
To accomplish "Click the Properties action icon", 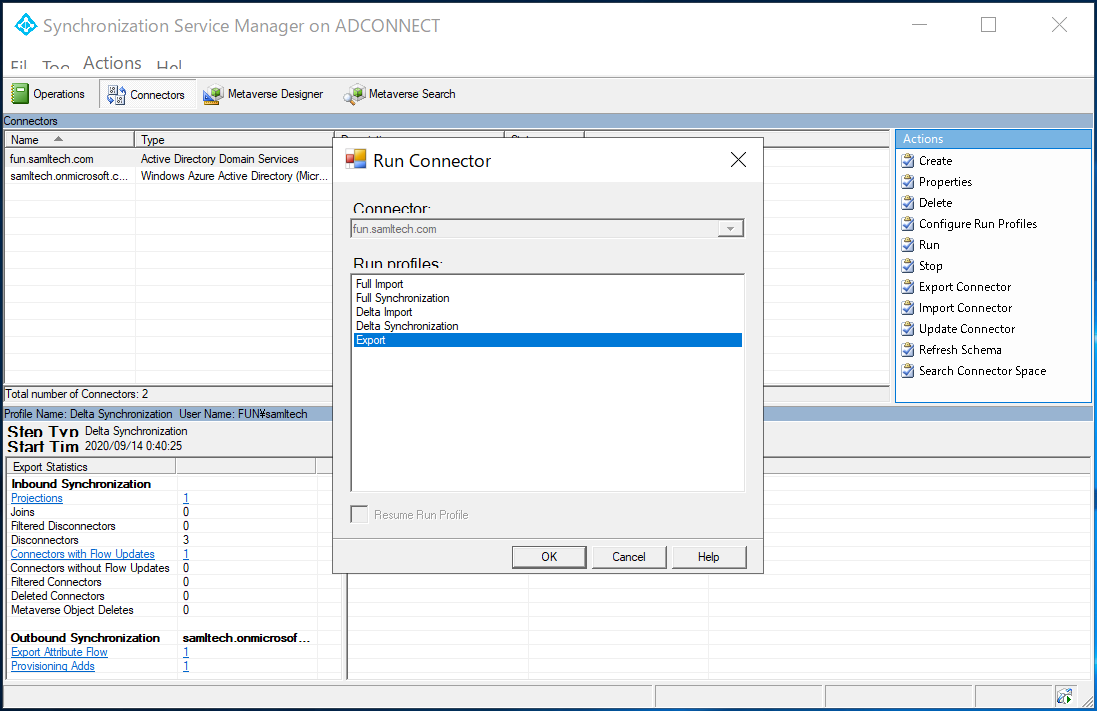I will pos(908,182).
